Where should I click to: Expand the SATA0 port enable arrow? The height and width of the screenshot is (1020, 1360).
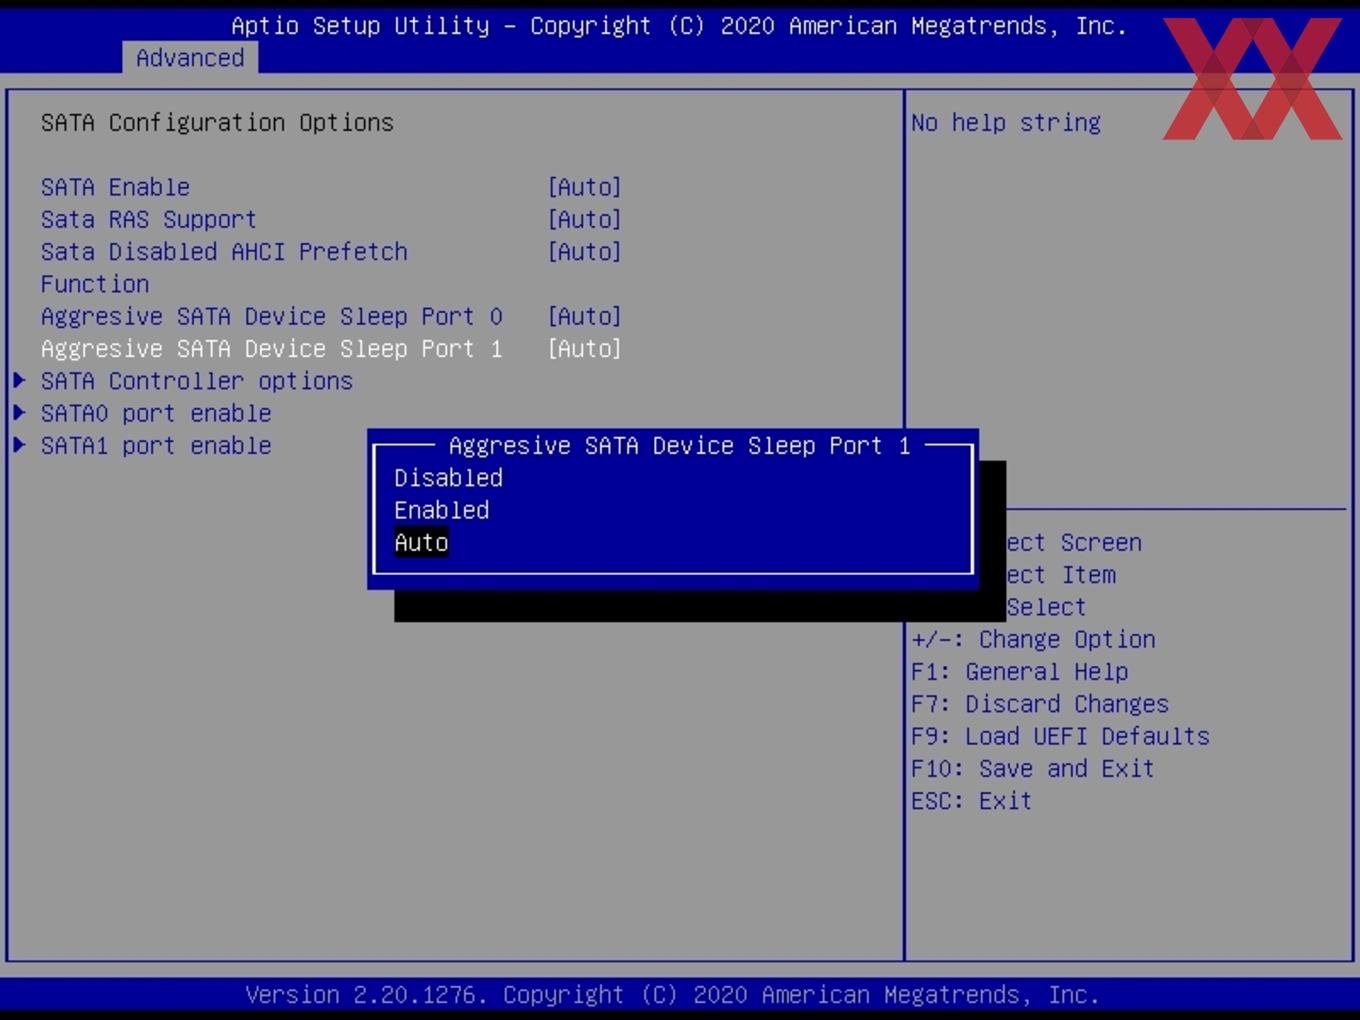(x=19, y=412)
